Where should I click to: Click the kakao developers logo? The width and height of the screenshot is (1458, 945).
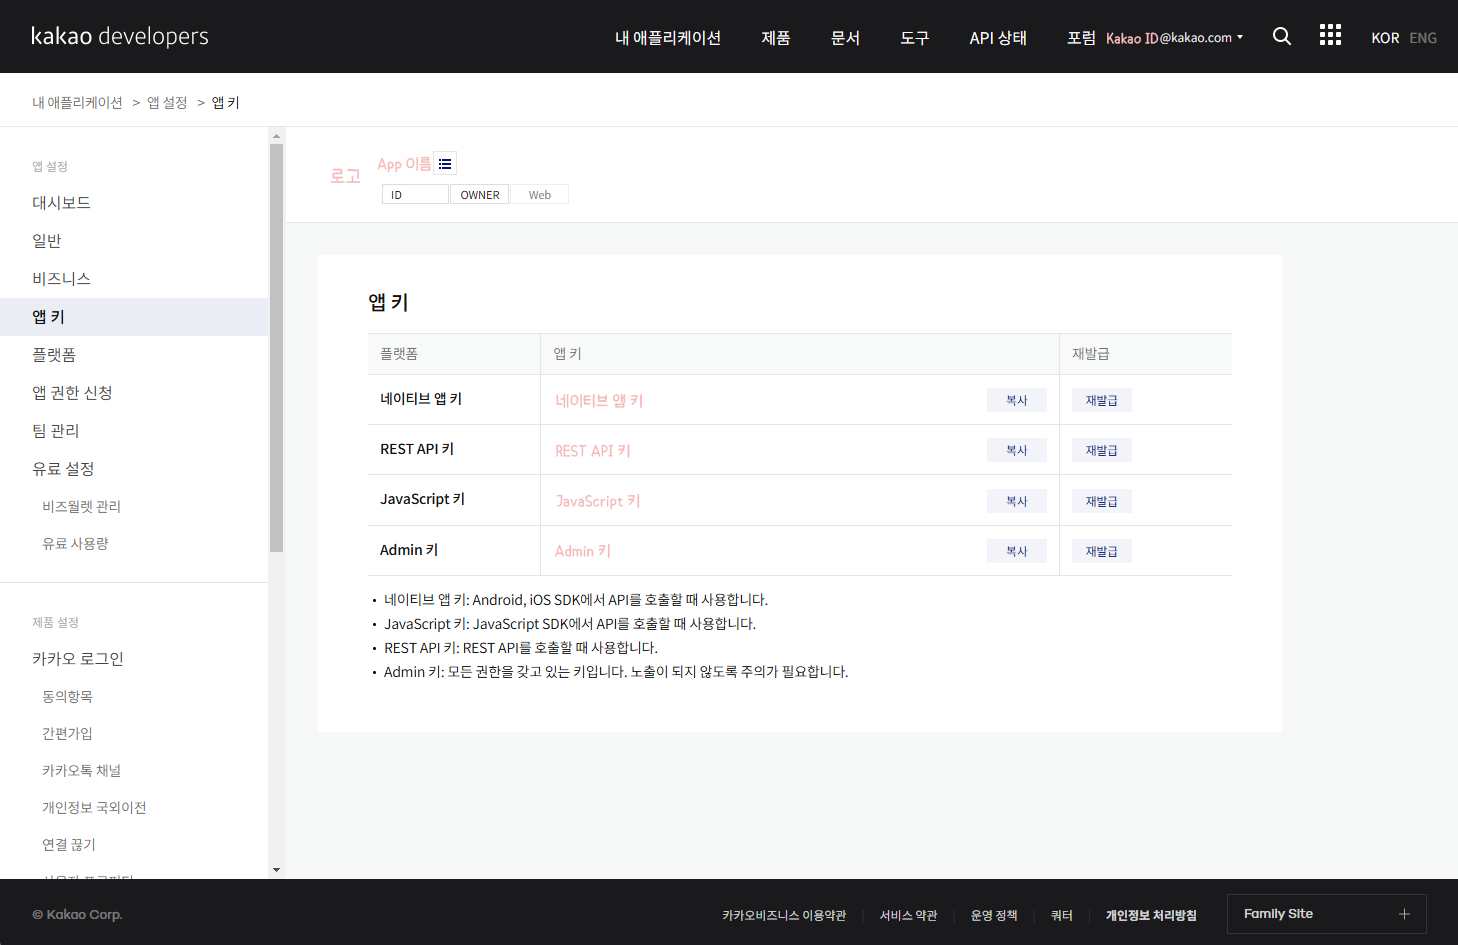tap(120, 36)
